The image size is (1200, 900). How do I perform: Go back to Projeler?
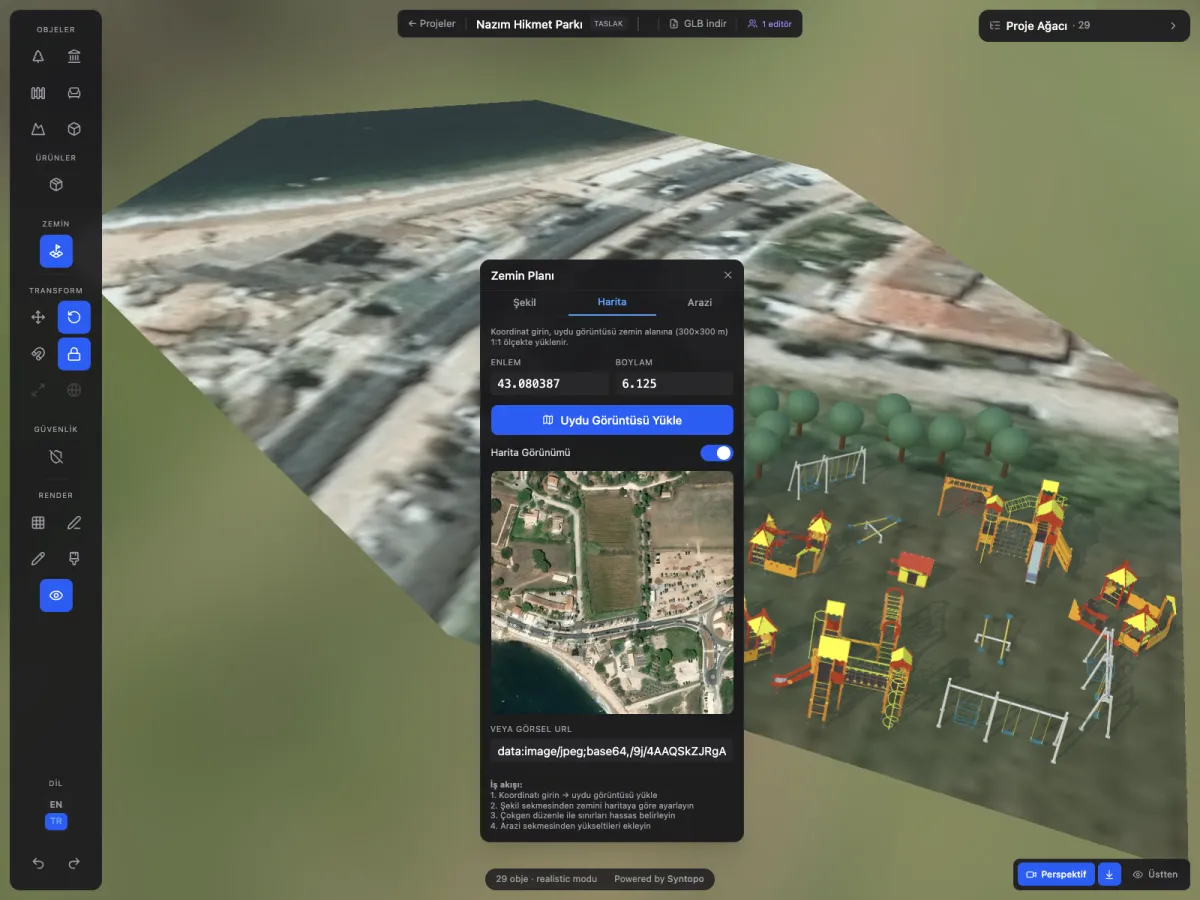(432, 24)
